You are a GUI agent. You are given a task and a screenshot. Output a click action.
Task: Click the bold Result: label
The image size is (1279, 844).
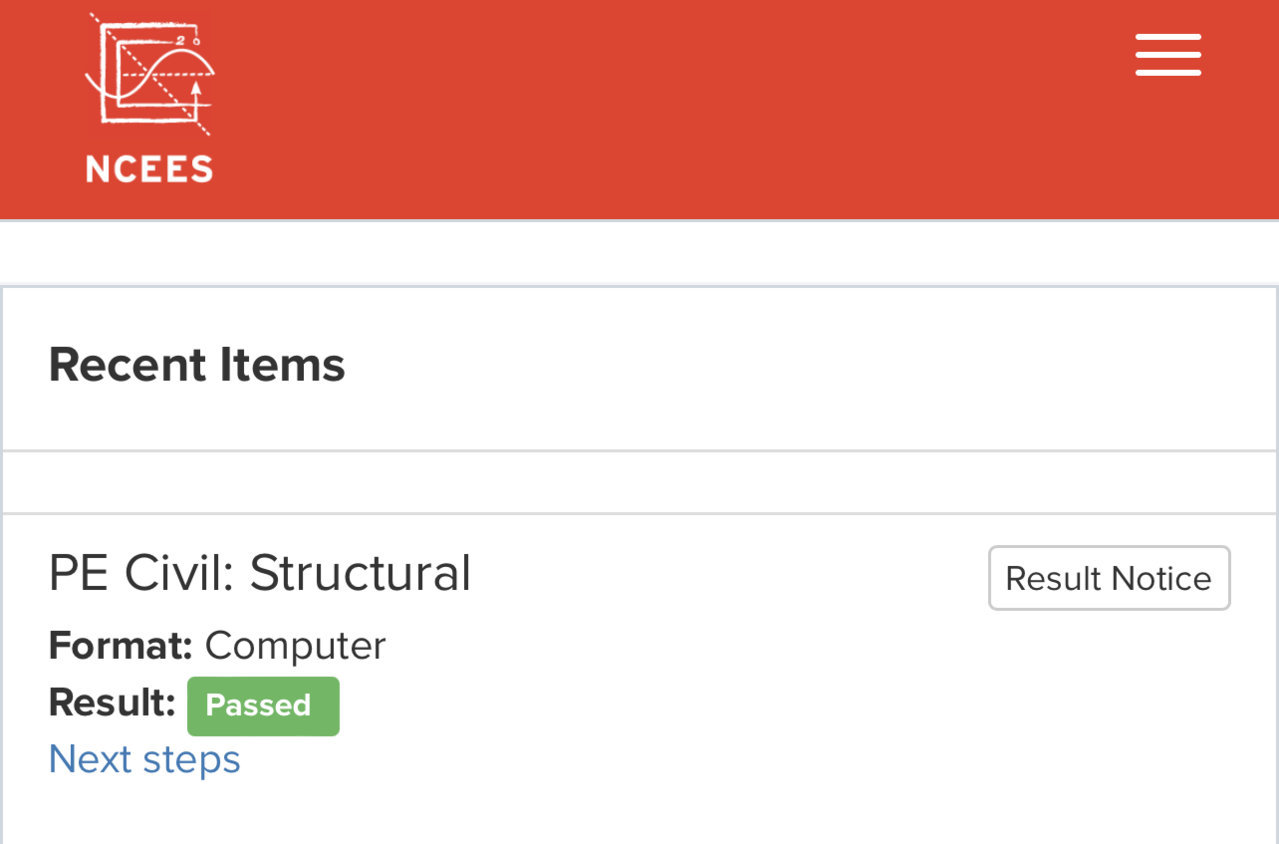[x=112, y=703]
